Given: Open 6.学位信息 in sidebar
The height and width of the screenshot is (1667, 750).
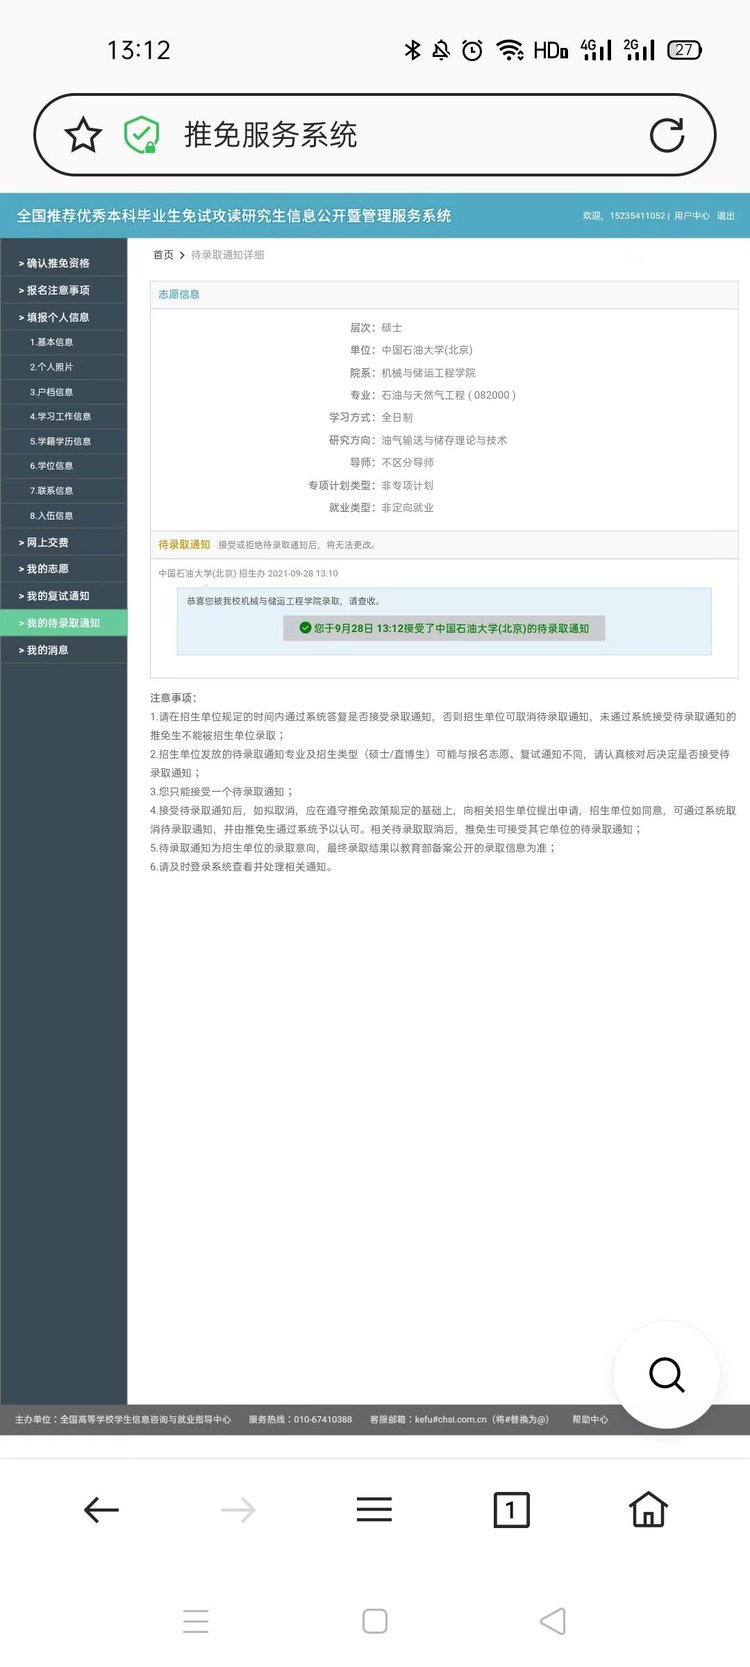Looking at the screenshot, I should [64, 466].
